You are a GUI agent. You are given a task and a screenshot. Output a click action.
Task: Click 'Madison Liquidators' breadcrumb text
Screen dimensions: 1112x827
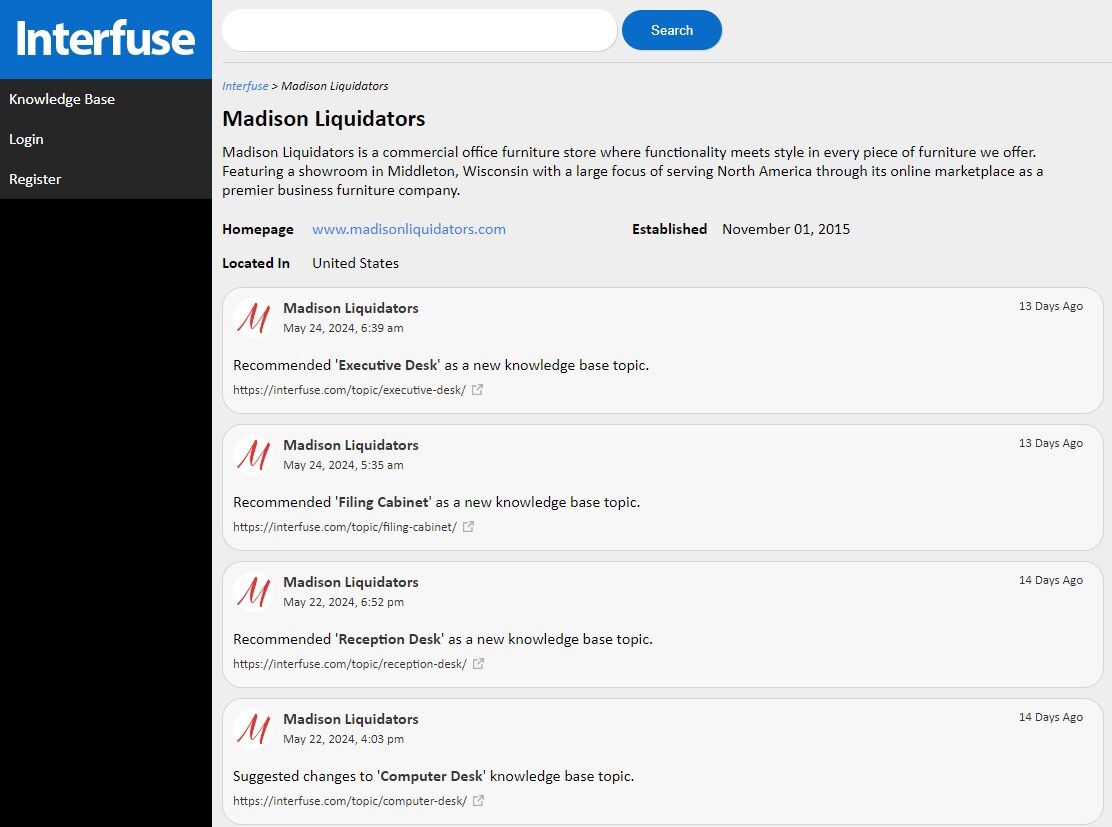pyautogui.click(x=335, y=86)
